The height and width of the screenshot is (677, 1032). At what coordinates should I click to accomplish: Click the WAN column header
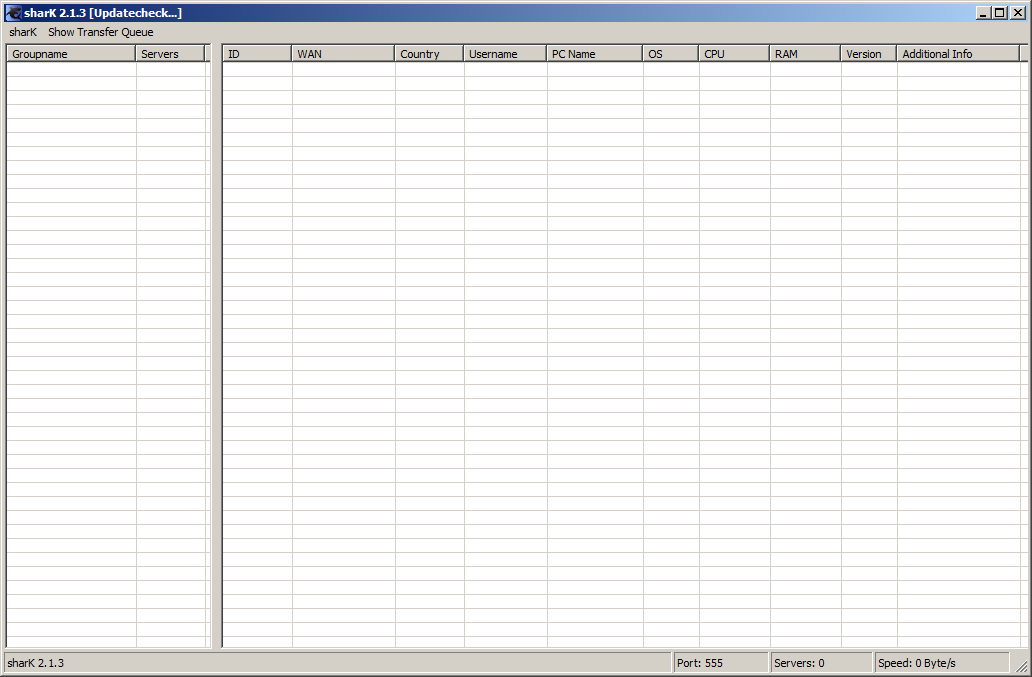click(343, 54)
